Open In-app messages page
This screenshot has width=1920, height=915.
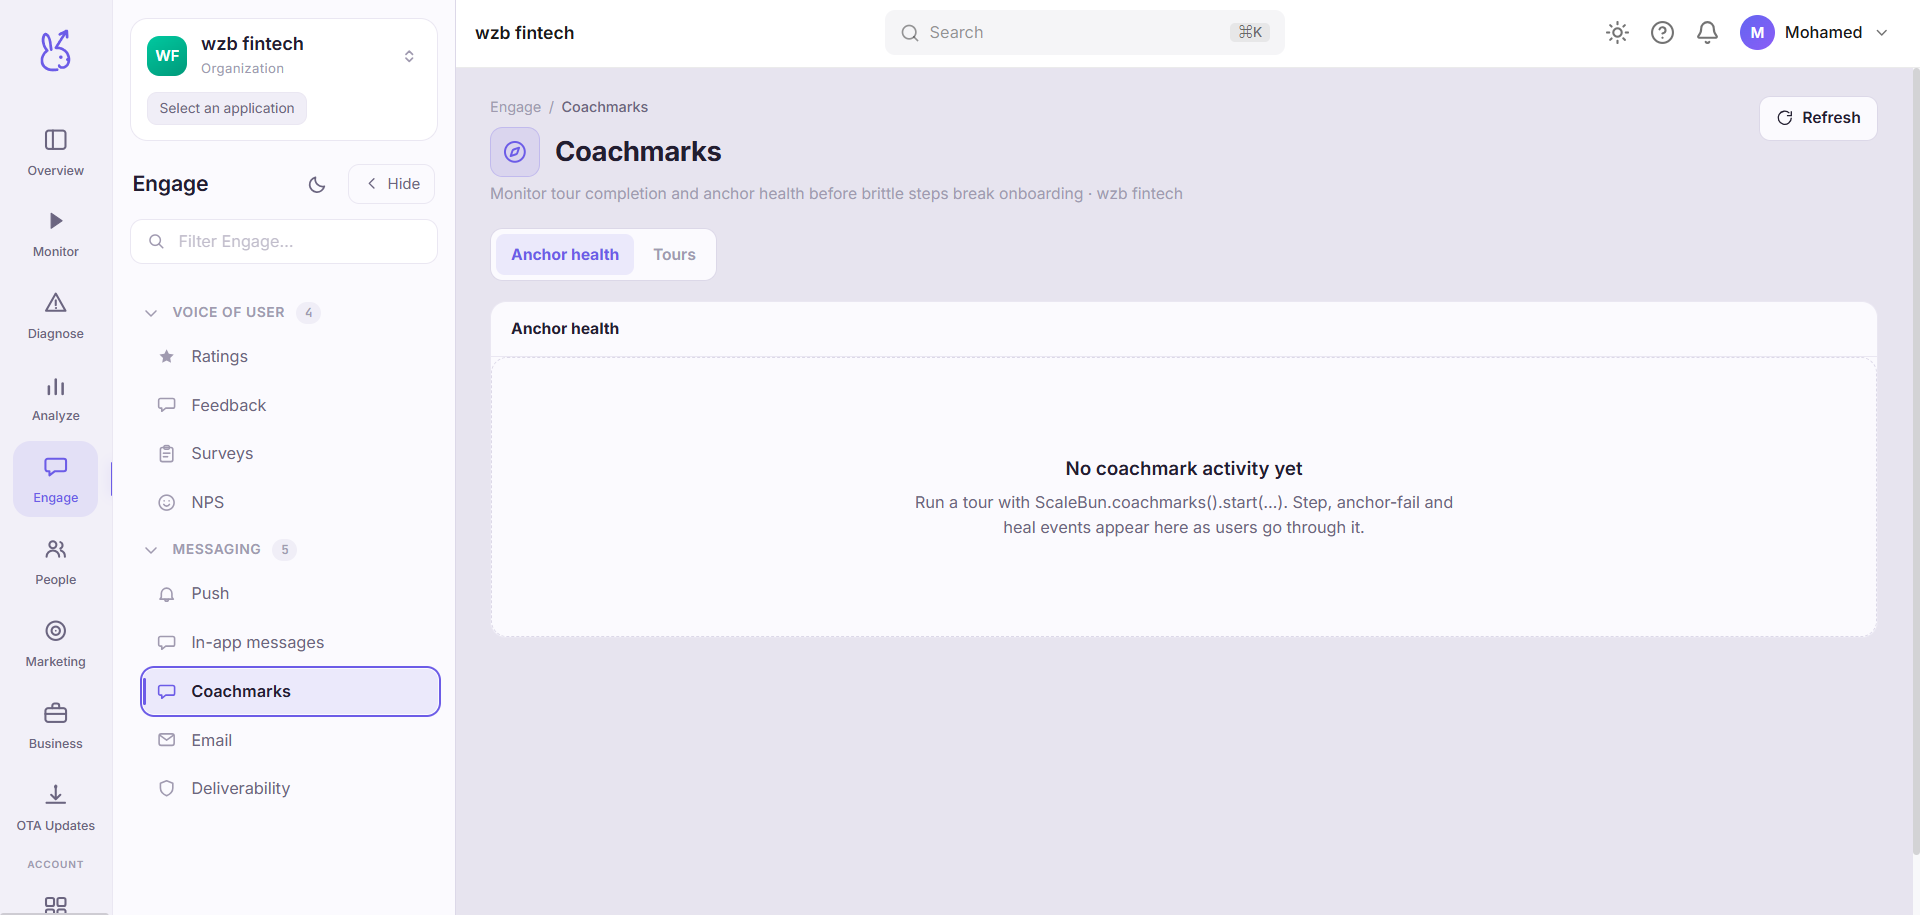290,642
